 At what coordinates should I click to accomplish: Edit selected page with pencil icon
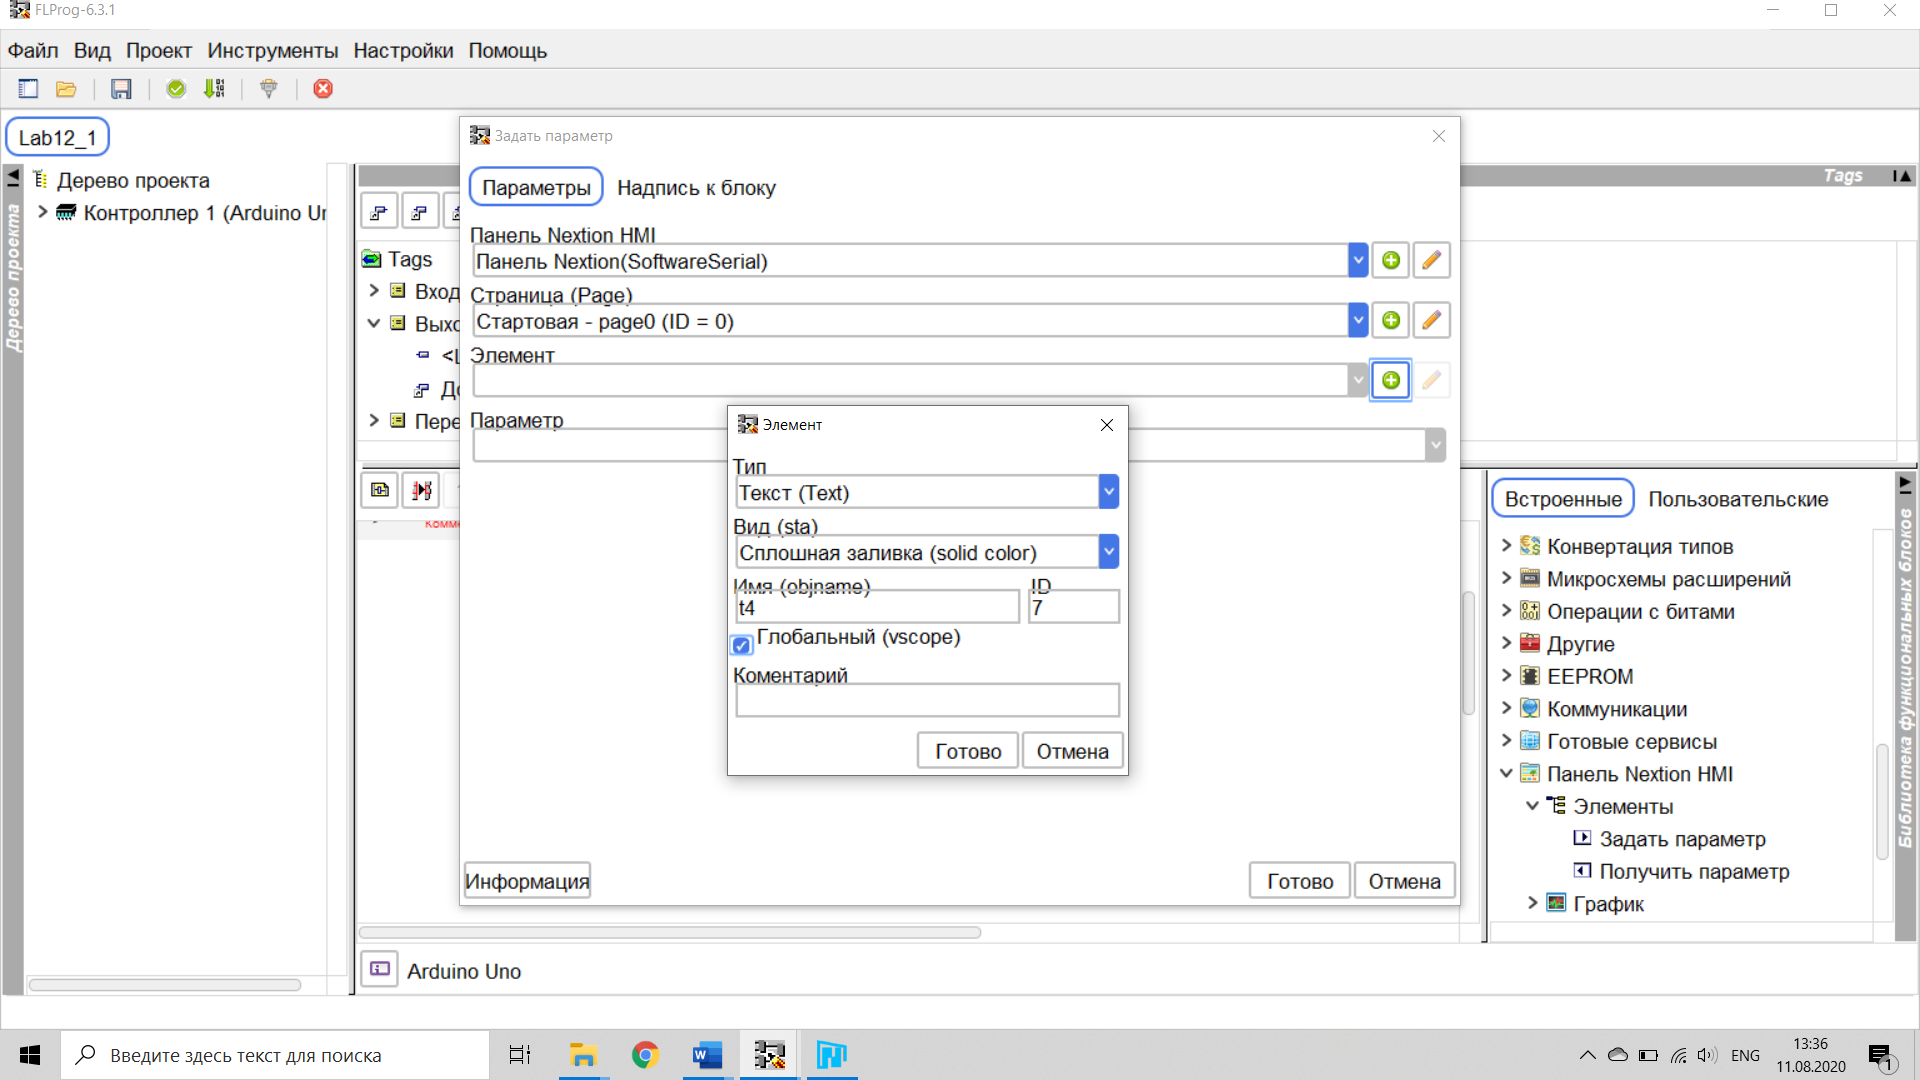point(1431,321)
